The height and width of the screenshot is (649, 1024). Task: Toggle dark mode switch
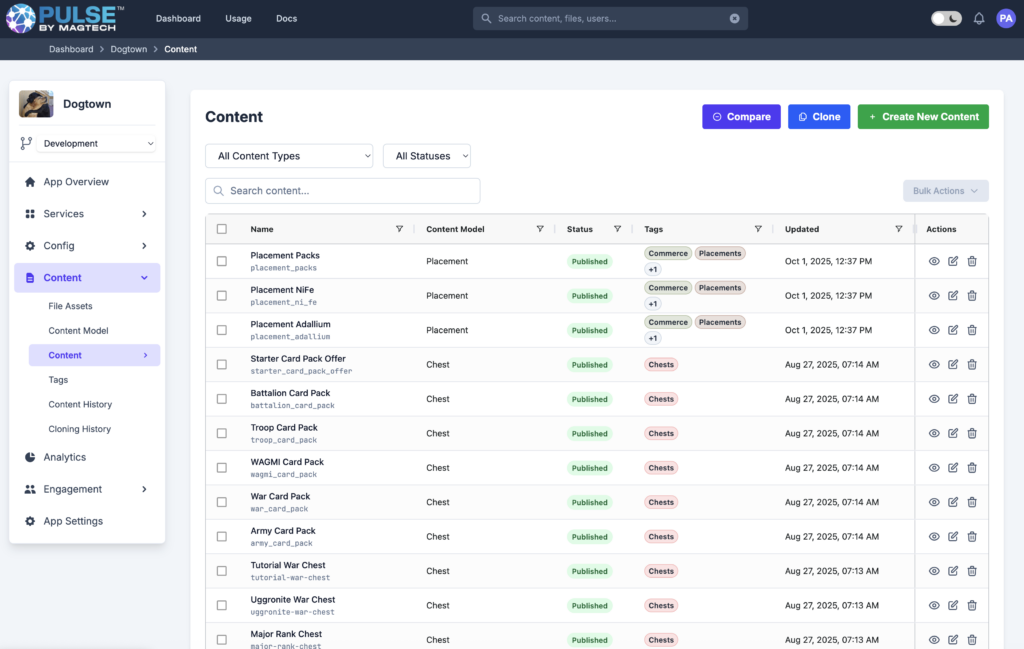coord(946,18)
